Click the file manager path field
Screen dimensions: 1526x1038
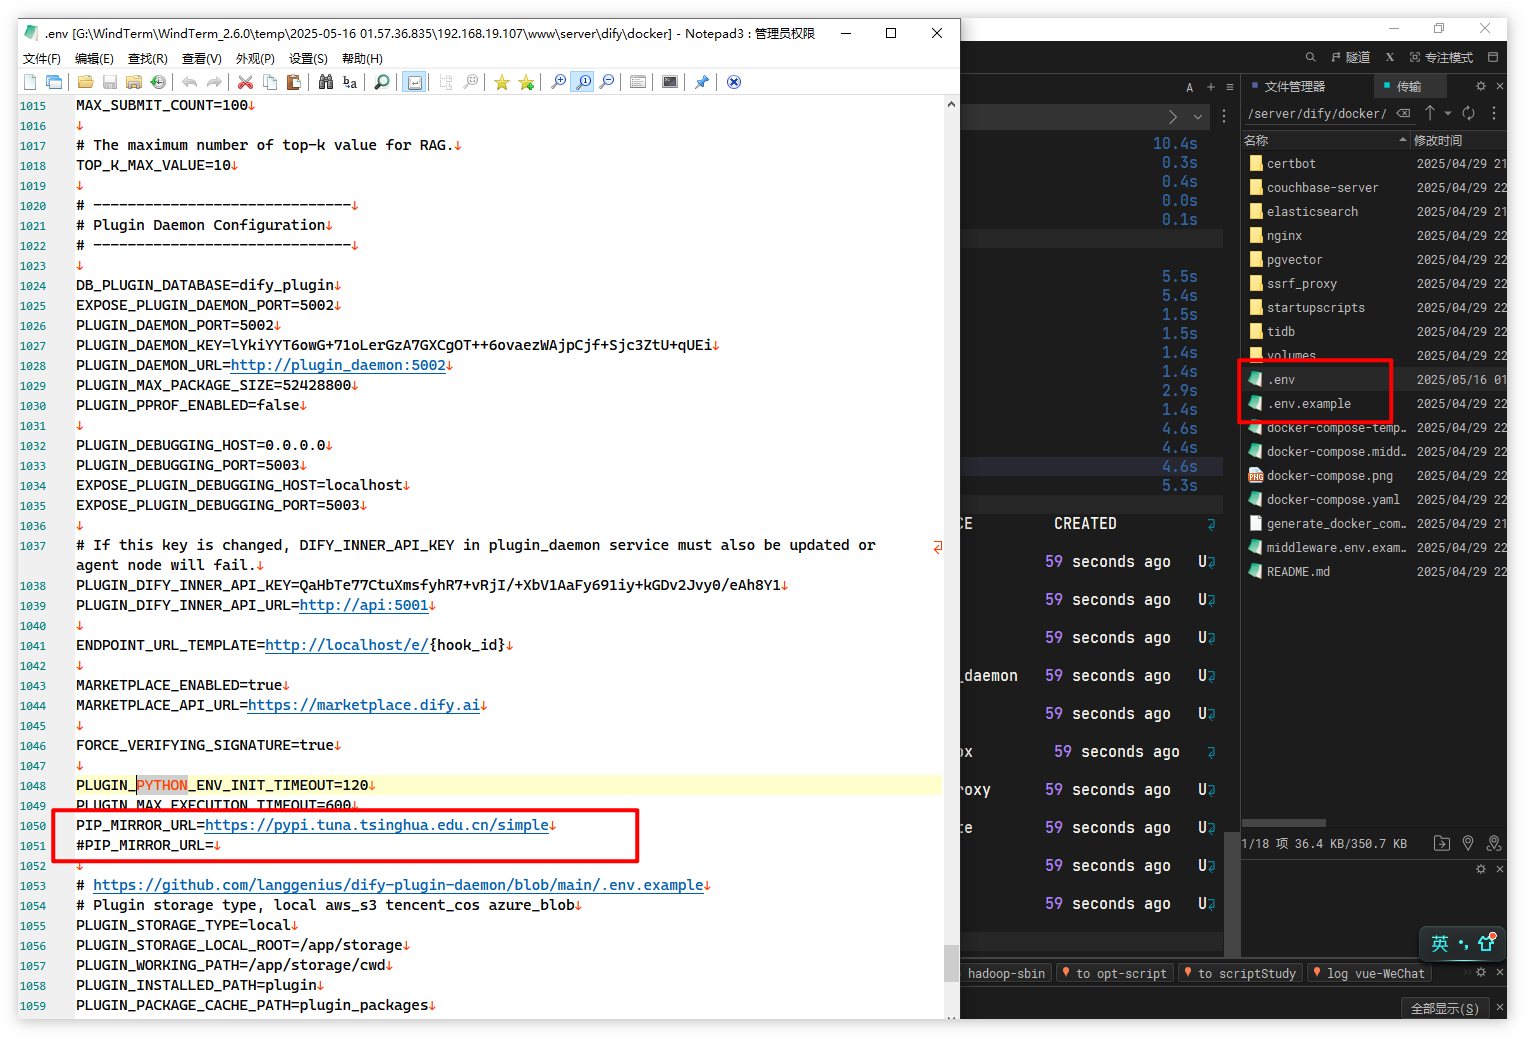pyautogui.click(x=1317, y=114)
